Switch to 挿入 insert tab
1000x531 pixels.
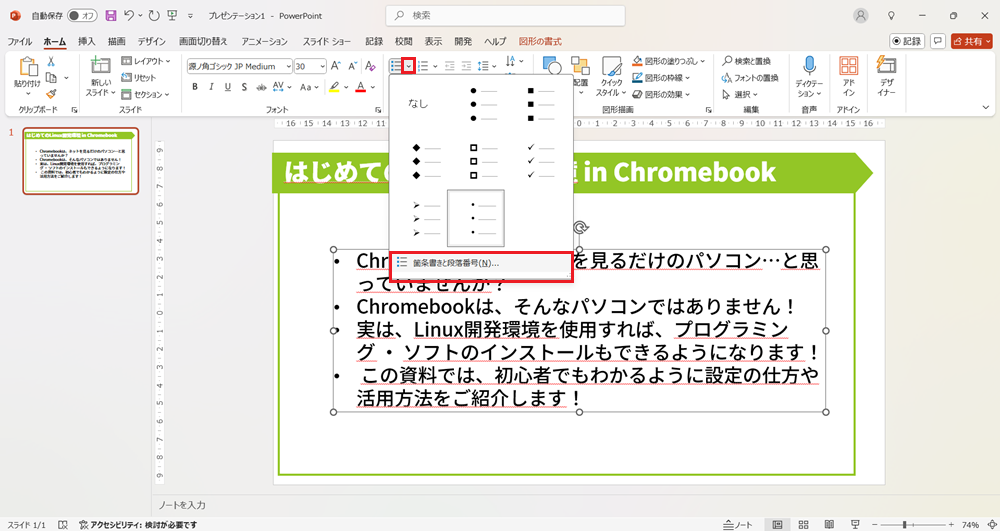click(x=87, y=41)
